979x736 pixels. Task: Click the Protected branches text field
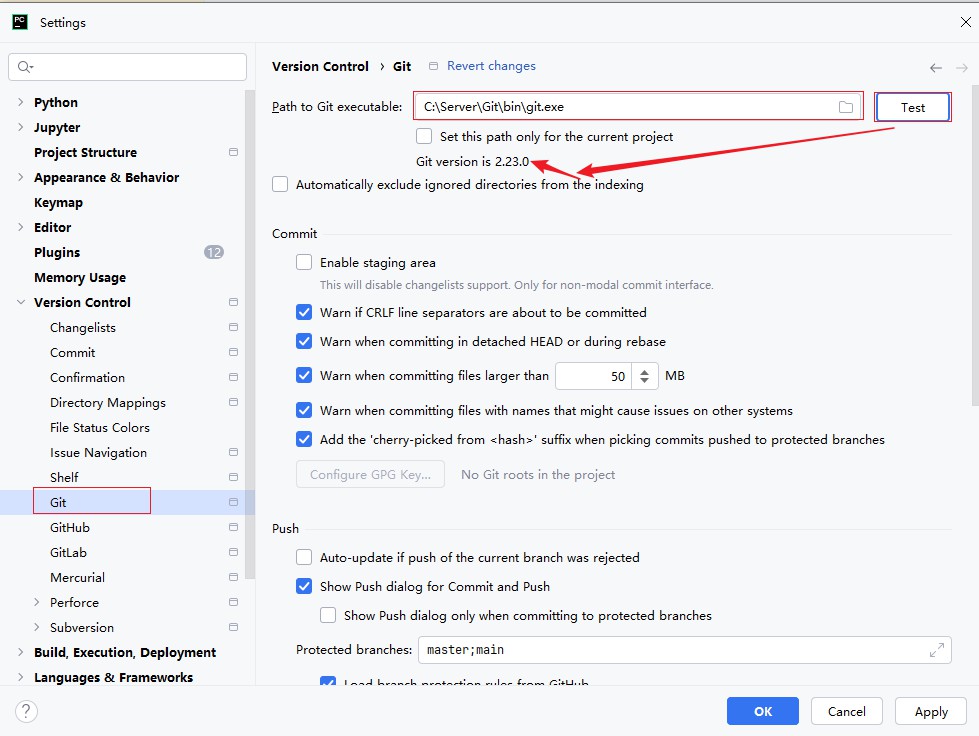click(x=684, y=650)
